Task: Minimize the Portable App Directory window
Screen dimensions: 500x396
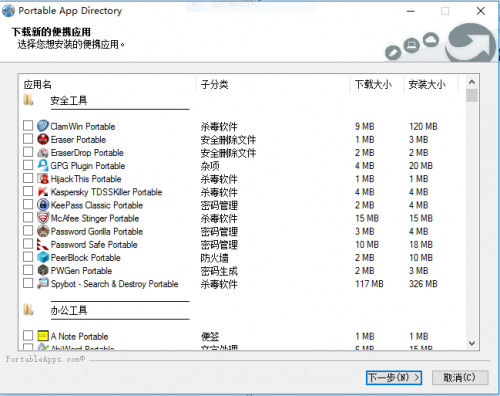Action: (x=411, y=11)
